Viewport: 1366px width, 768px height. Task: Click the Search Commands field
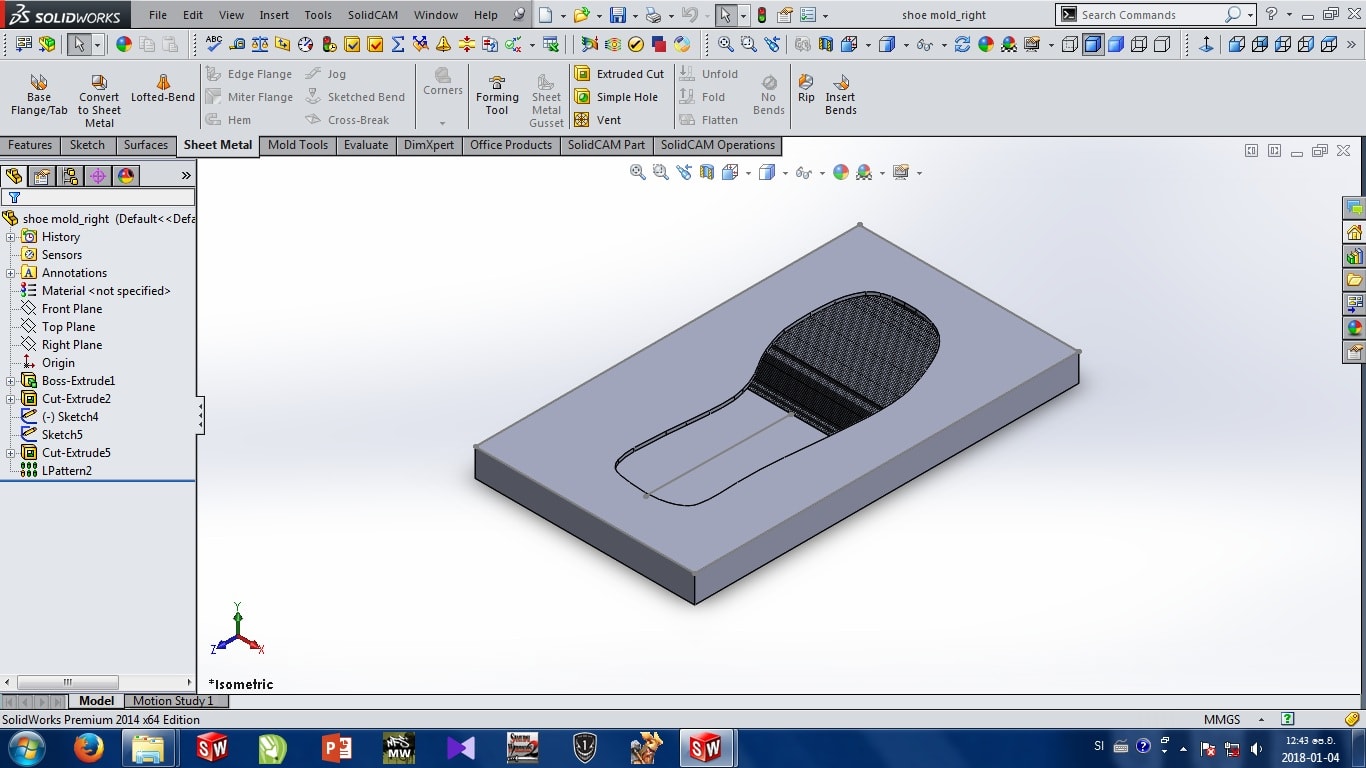pyautogui.click(x=1150, y=15)
